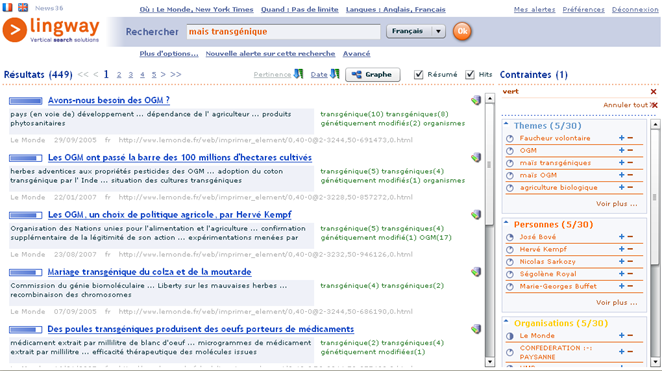Show more persons with Voir plus

tap(616, 303)
